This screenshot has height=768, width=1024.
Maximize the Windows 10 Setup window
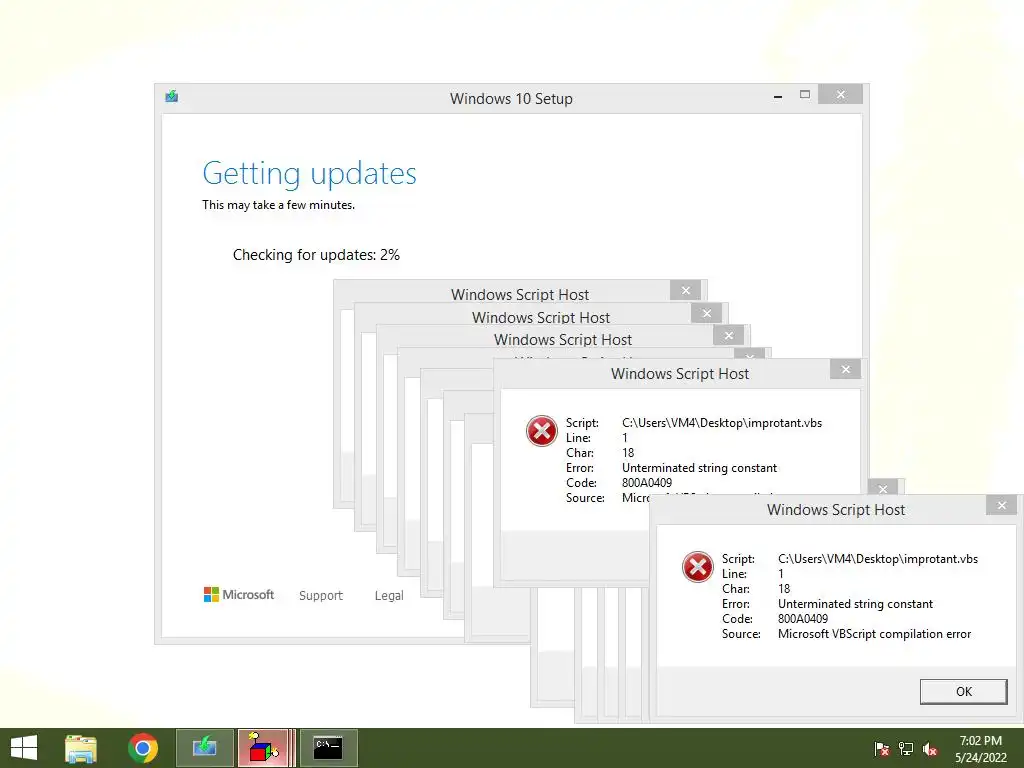(805, 95)
